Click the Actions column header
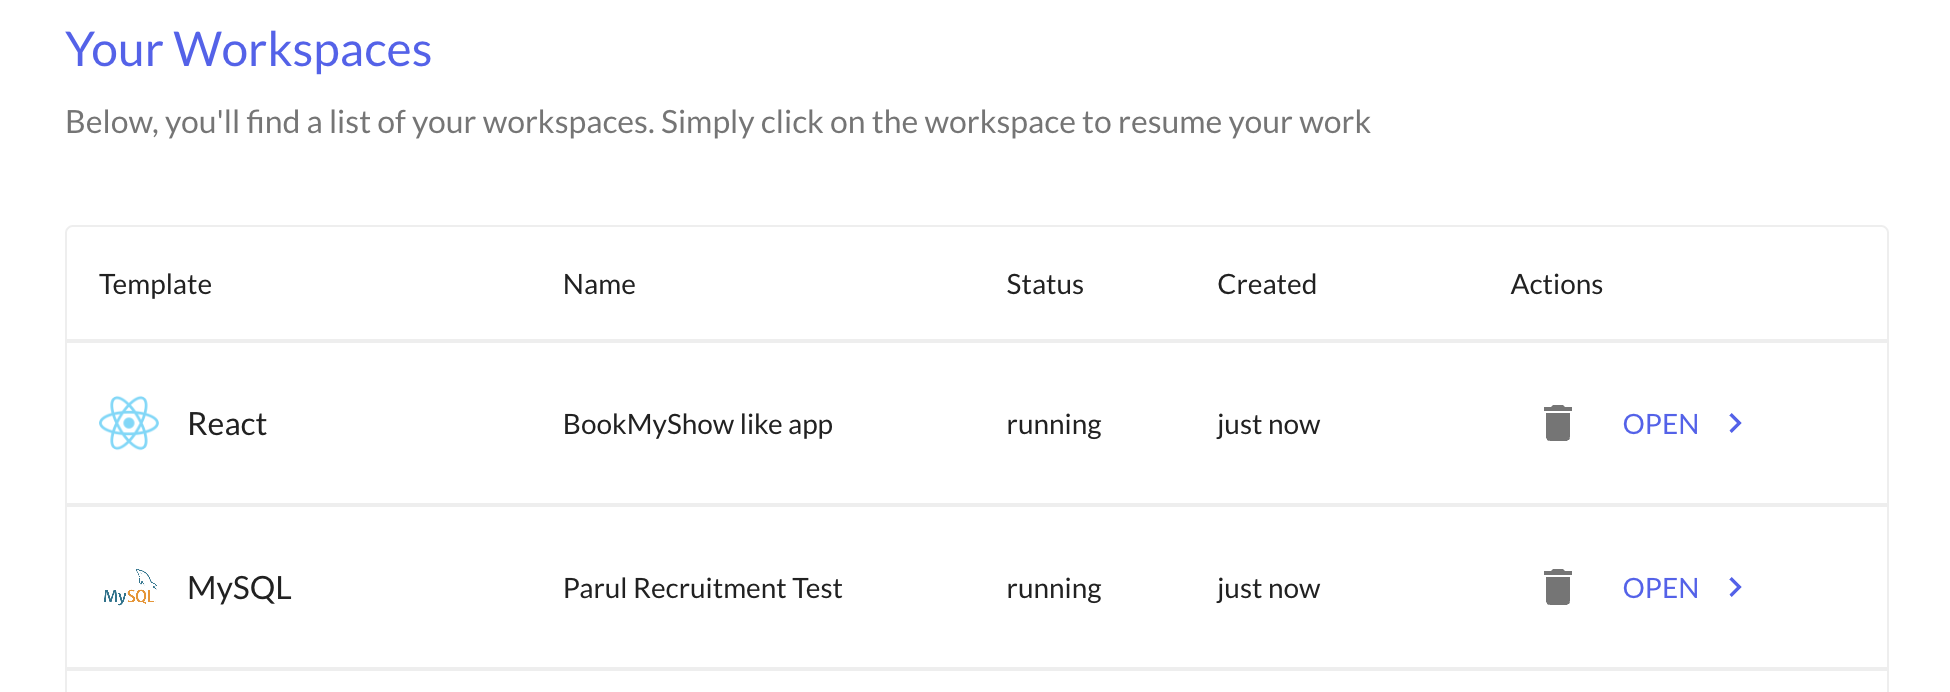 (1556, 284)
